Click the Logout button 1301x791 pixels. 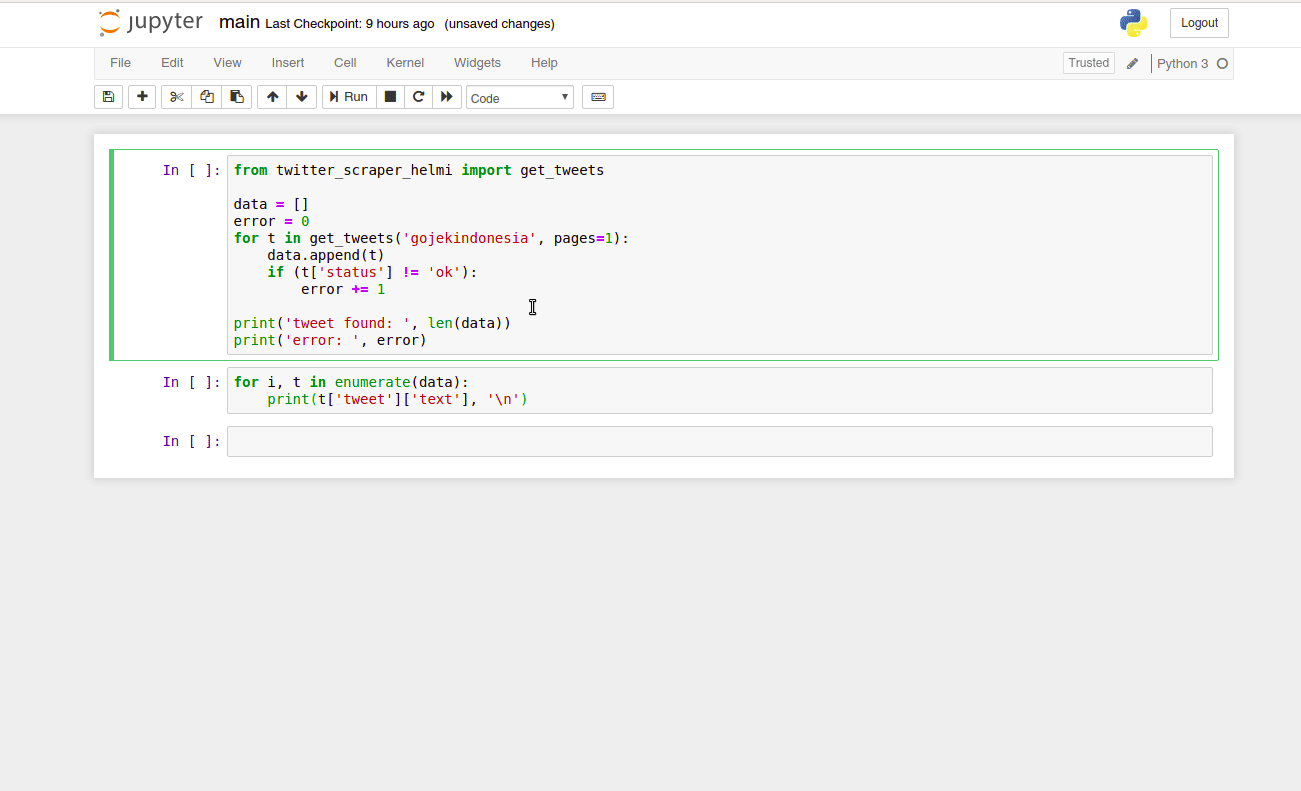[x=1199, y=23]
